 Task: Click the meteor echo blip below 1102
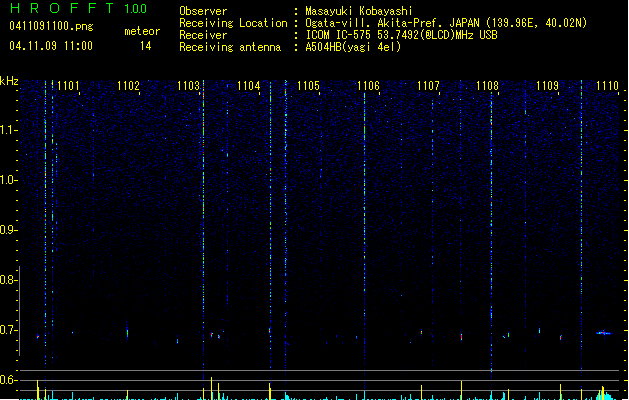[127, 333]
